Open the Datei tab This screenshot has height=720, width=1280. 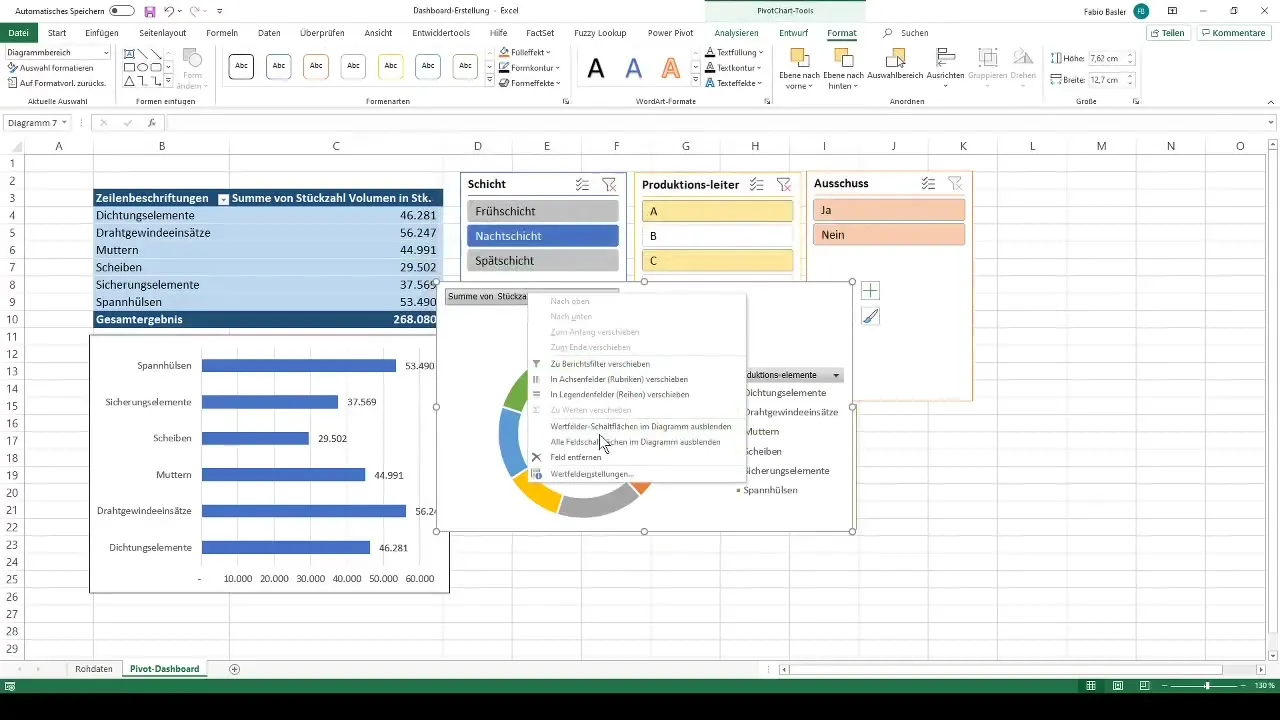pyautogui.click(x=18, y=33)
